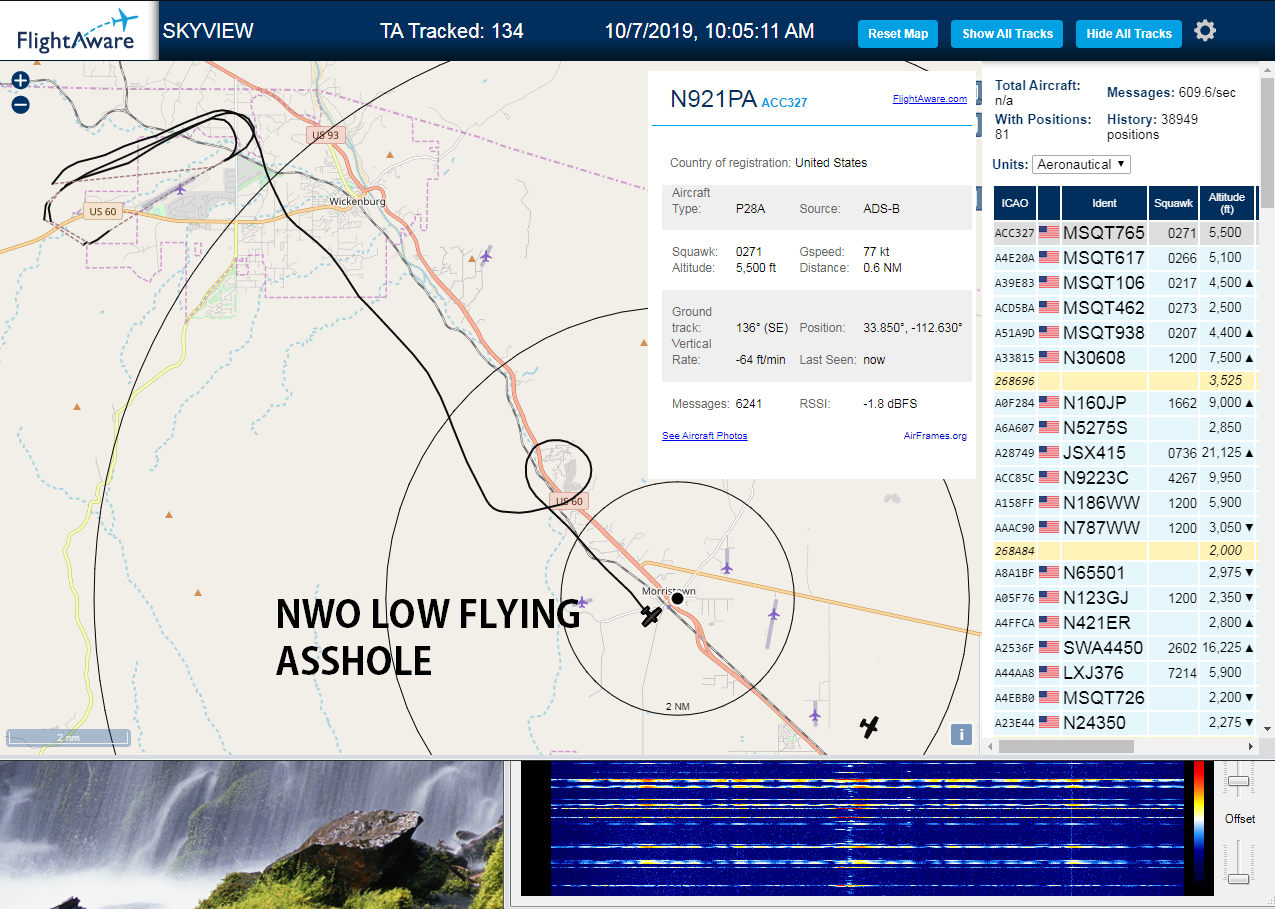1275x909 pixels.
Task: Select the N30608 aircraft row
Action: 1124,357
